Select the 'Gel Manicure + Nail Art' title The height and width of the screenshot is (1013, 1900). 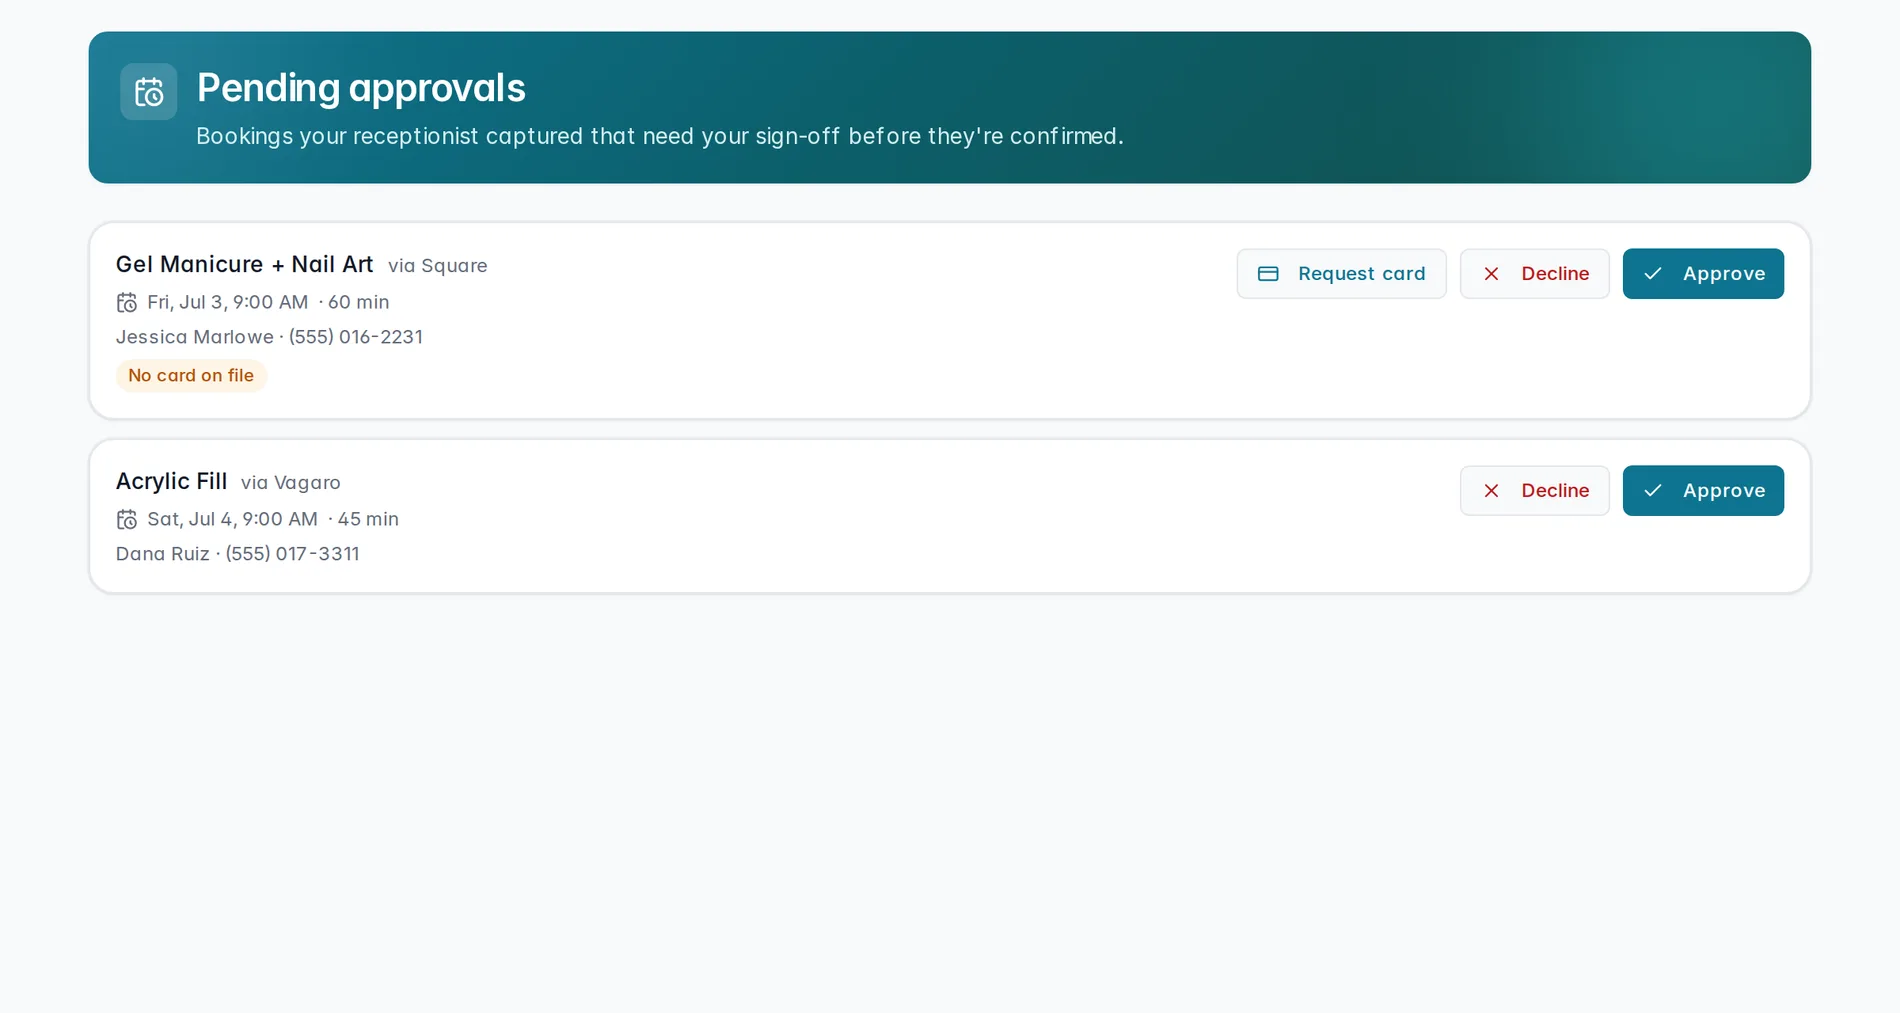pos(244,264)
